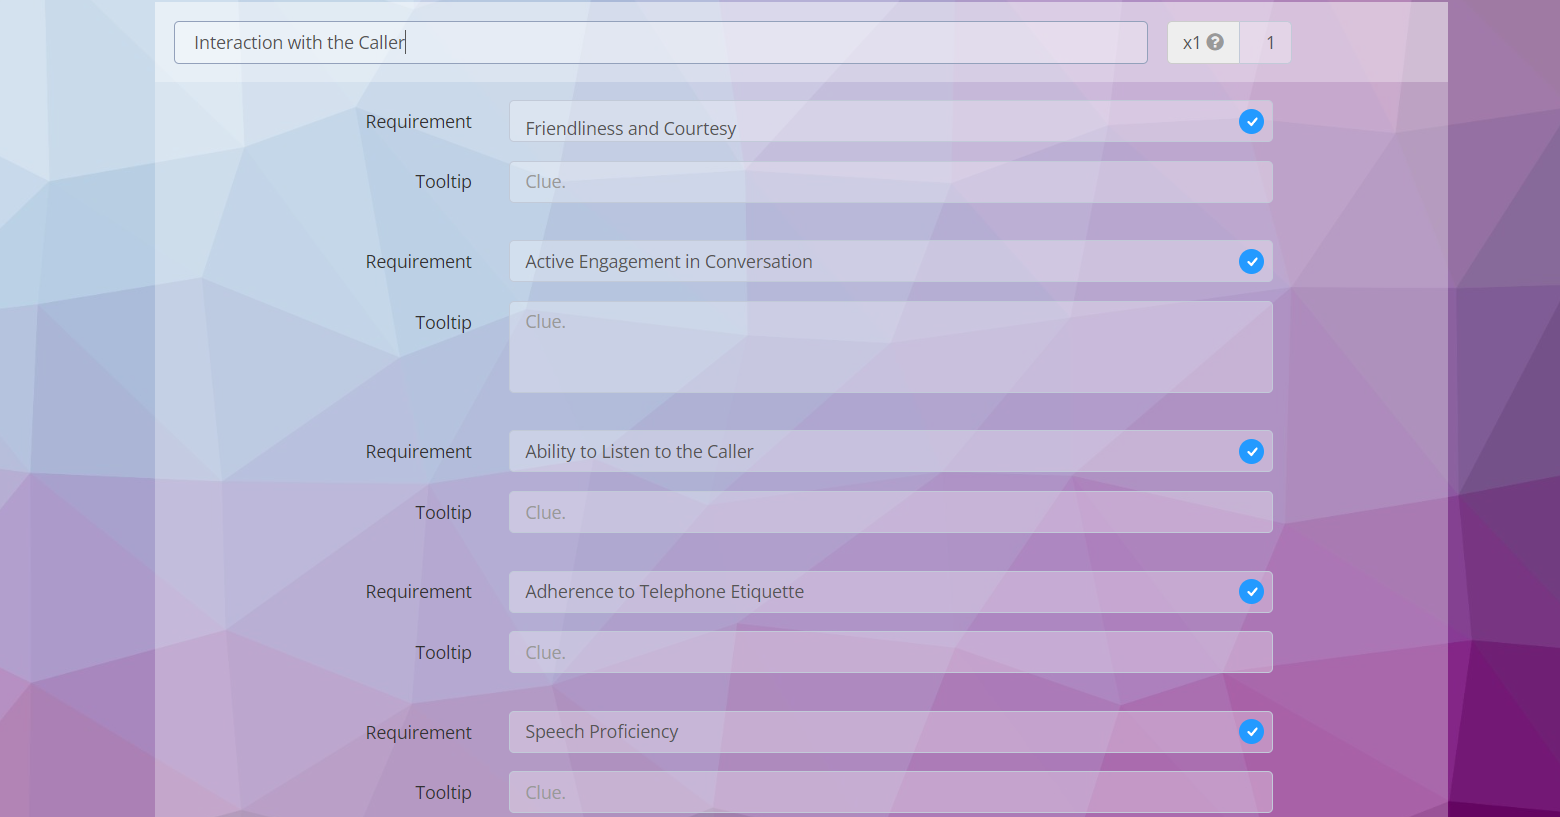Click the 'Friendliness and Courtesy' requirement field
The width and height of the screenshot is (1560, 817).
pos(870,123)
